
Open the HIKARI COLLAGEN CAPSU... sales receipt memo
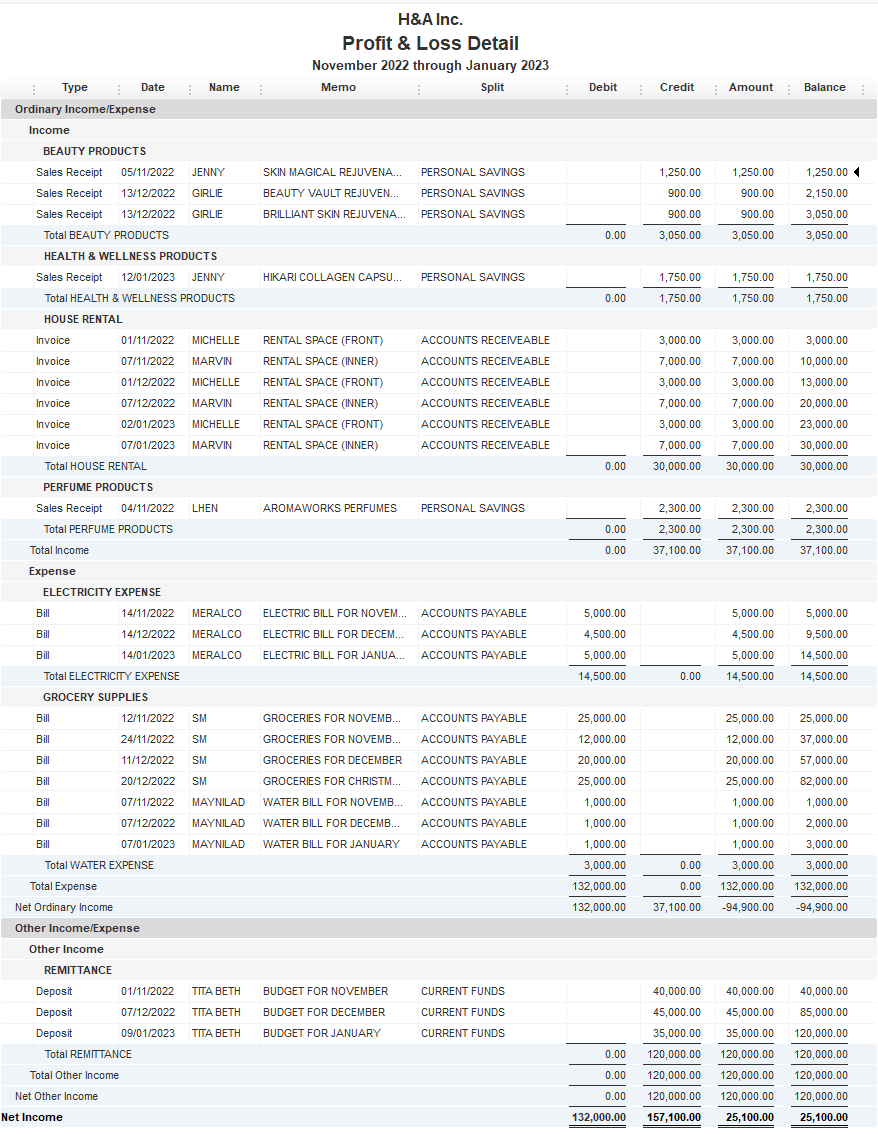[x=332, y=277]
